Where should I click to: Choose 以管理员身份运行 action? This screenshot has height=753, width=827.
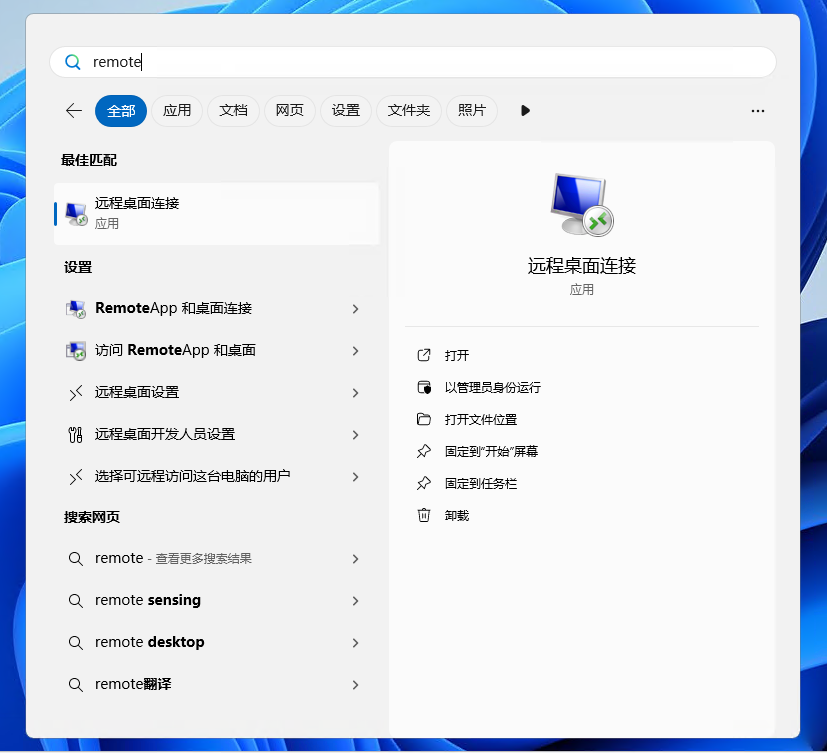pos(493,388)
